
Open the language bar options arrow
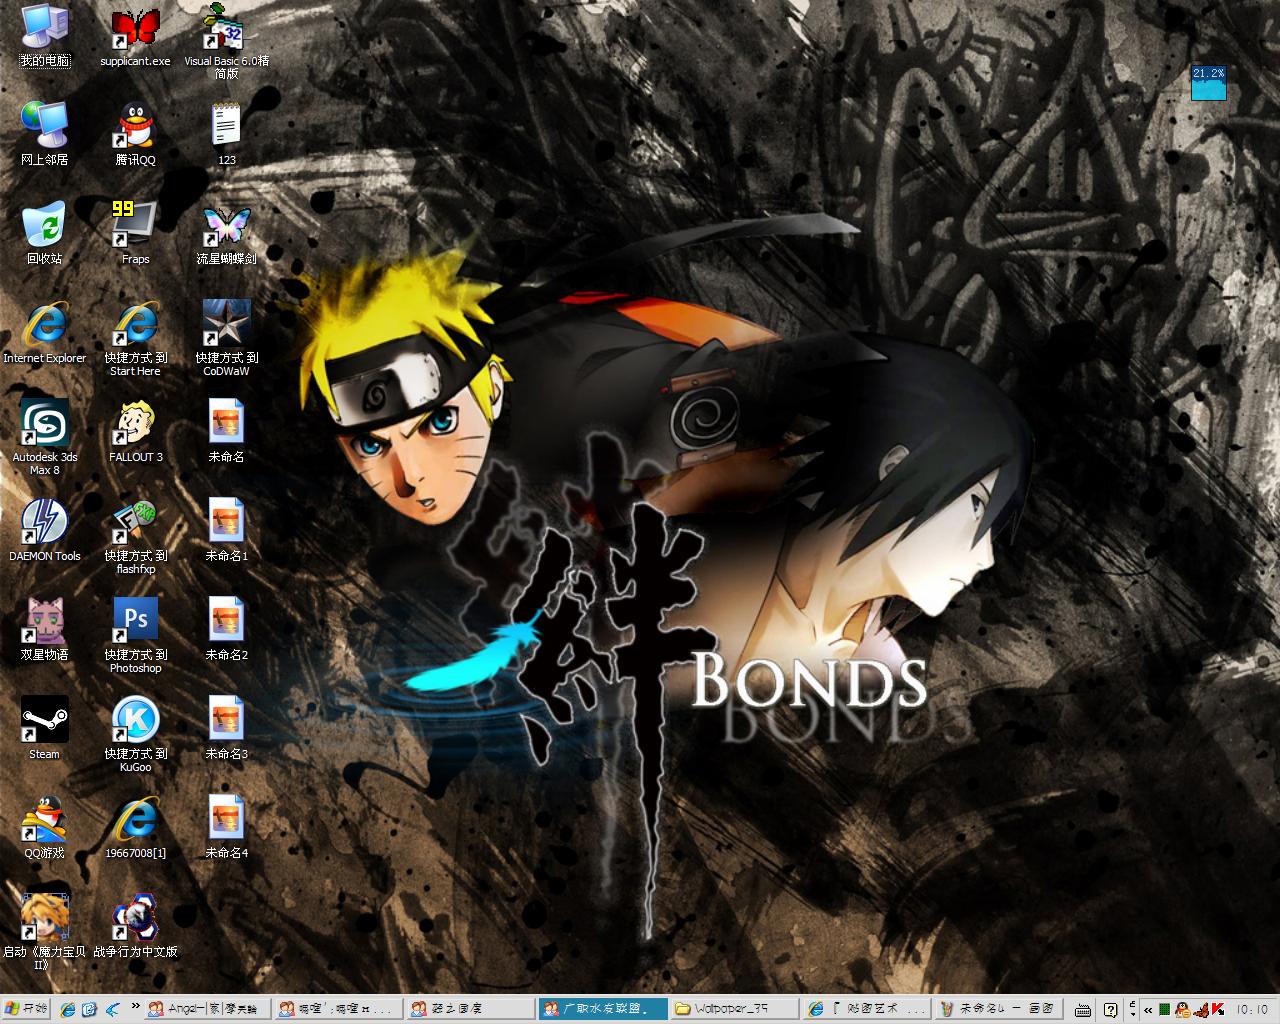point(1131,1014)
